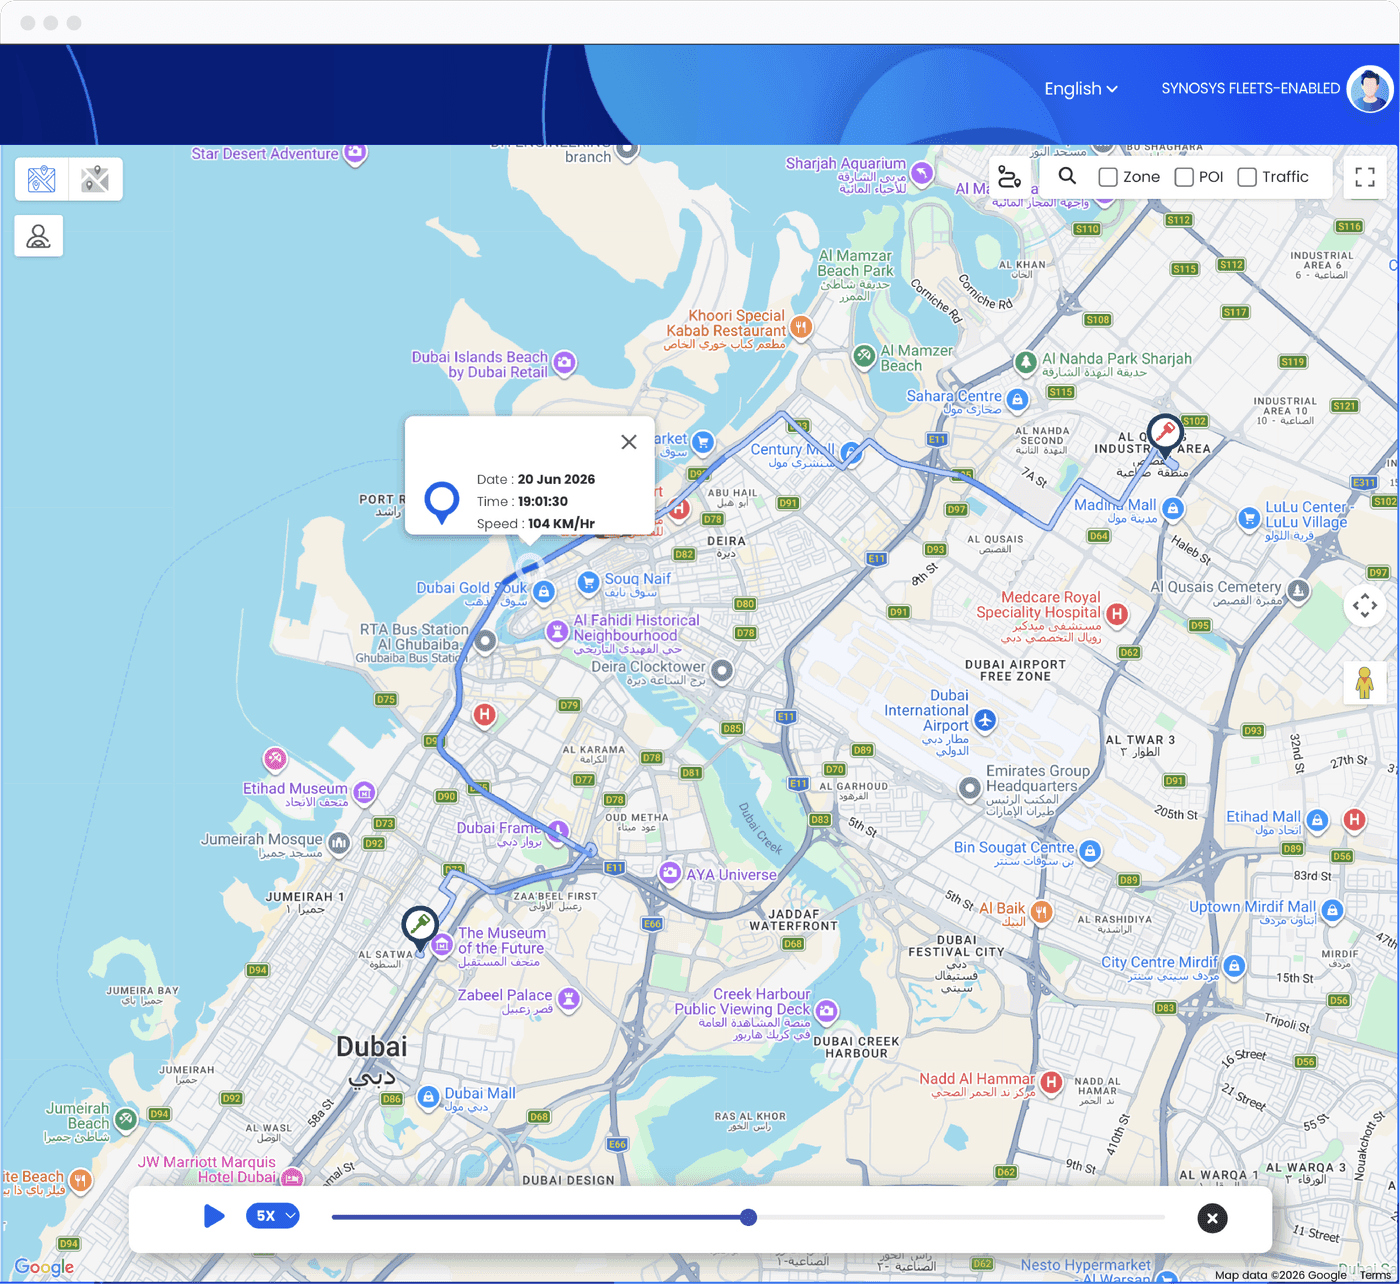Click the Bin Sougat Centre pin
Screen dimensions: 1400x1284
1090,851
